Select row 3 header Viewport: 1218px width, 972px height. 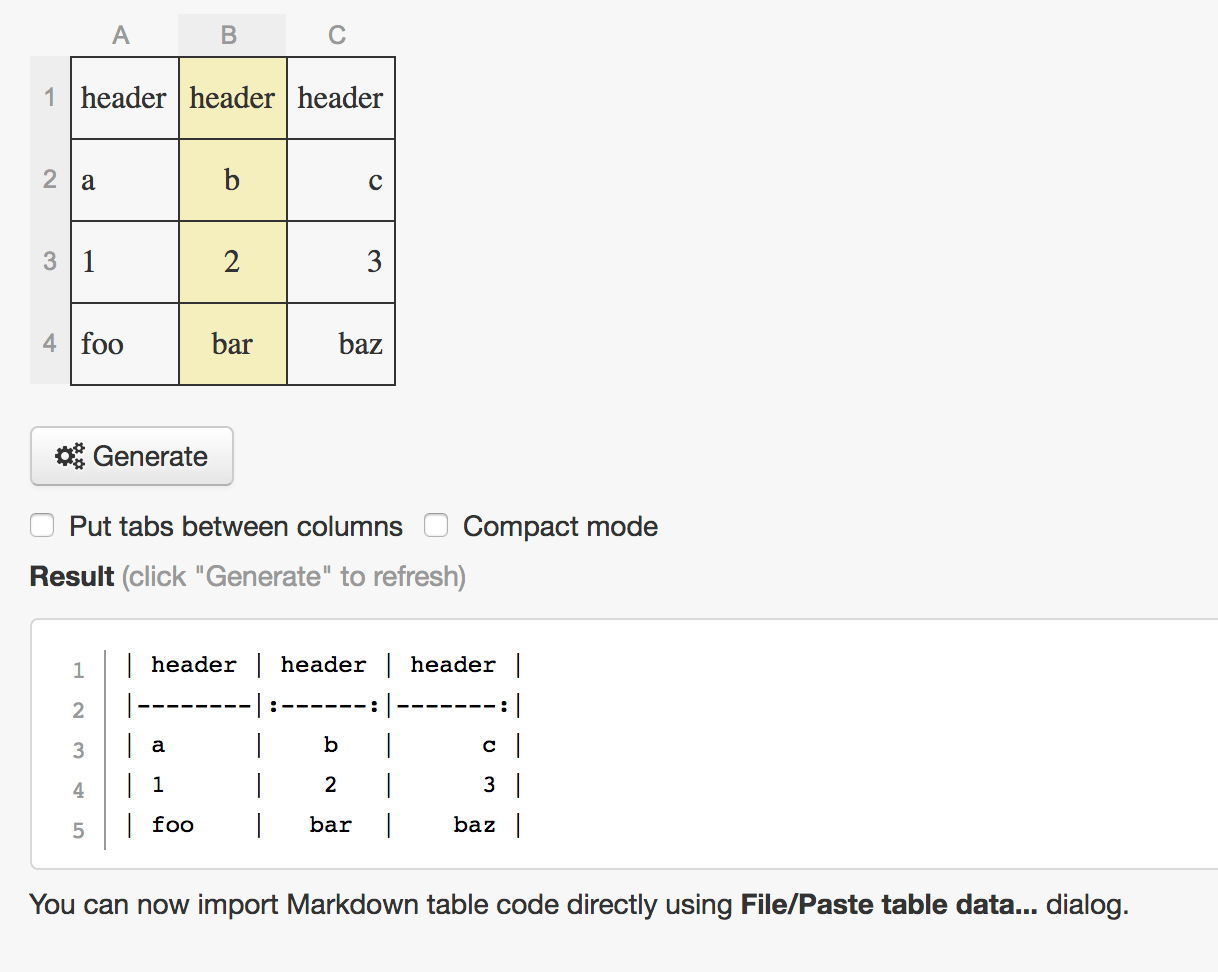tap(50, 262)
